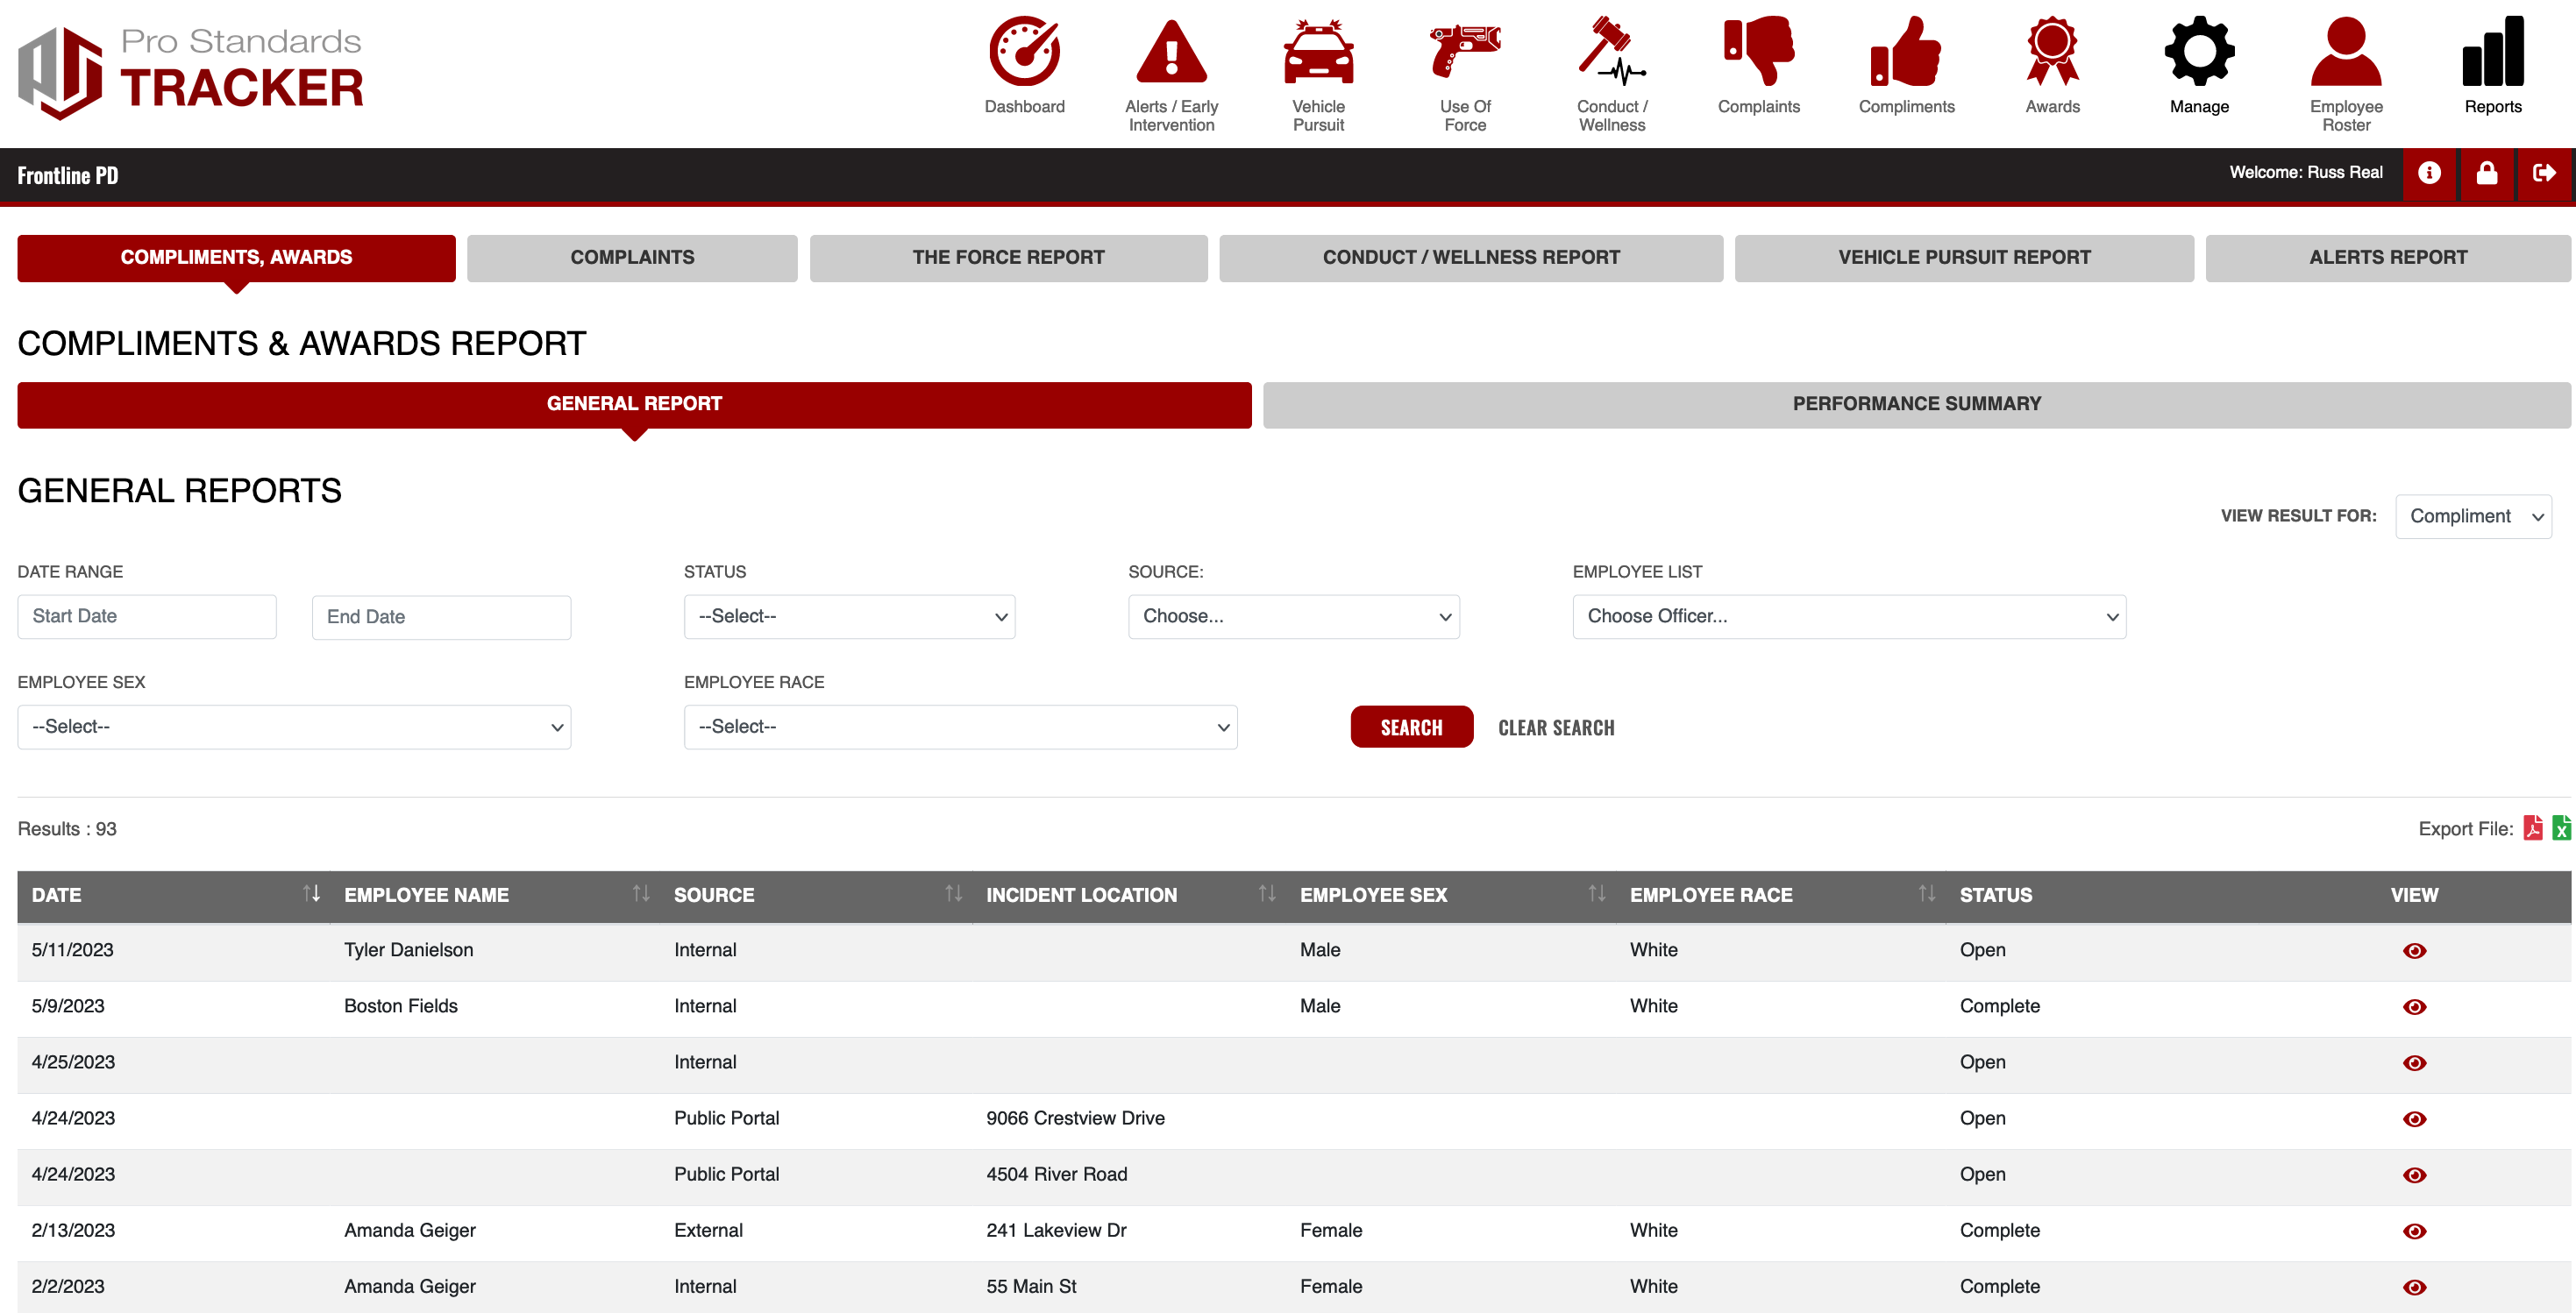Click the Start Date field
This screenshot has width=2576, height=1313.
pos(147,617)
